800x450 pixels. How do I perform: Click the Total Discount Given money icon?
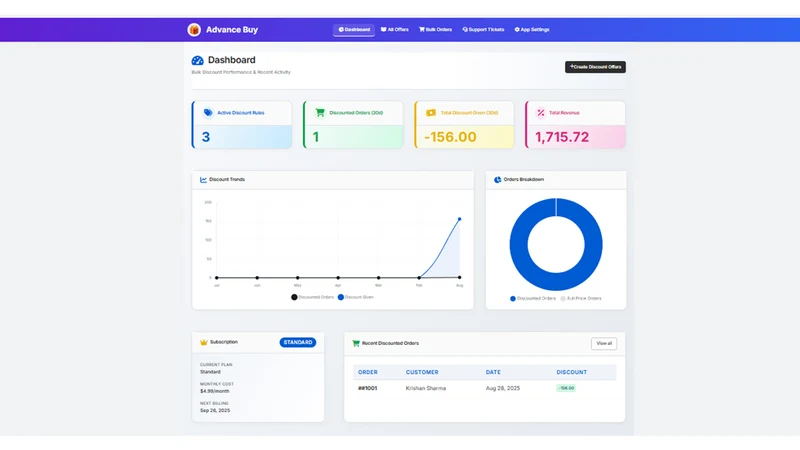(431, 113)
